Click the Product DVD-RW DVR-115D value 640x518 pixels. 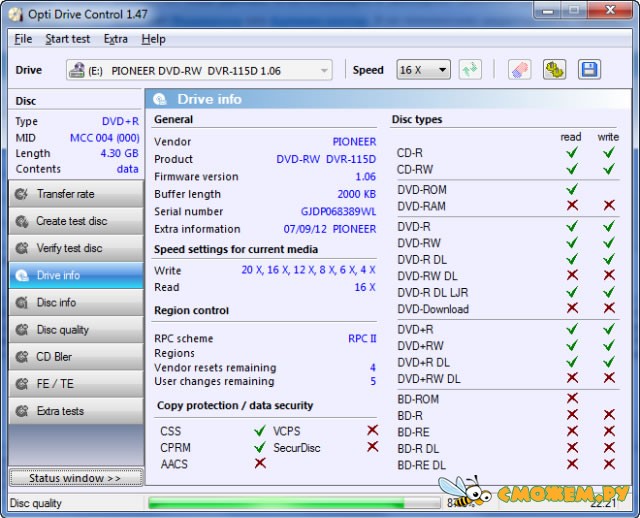326,159
